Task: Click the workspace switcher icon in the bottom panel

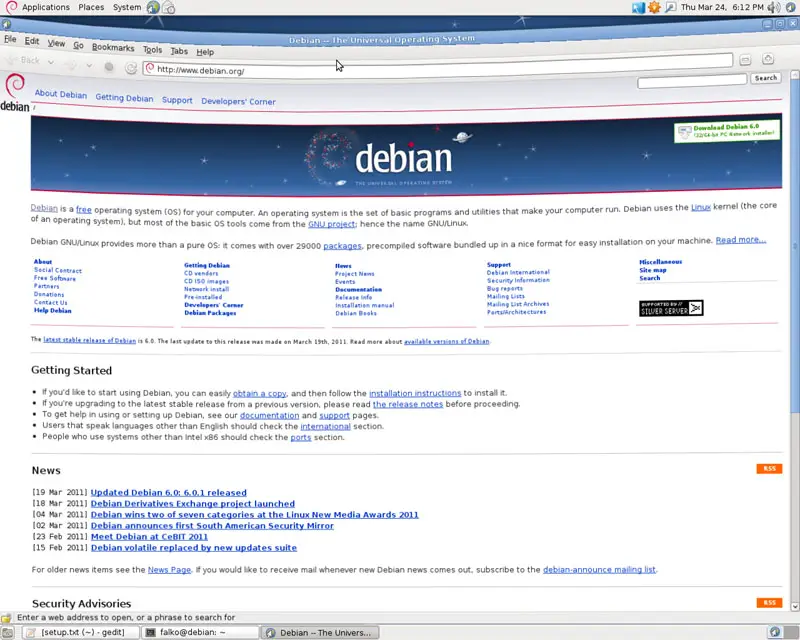Action: pyautogui.click(x=774, y=632)
